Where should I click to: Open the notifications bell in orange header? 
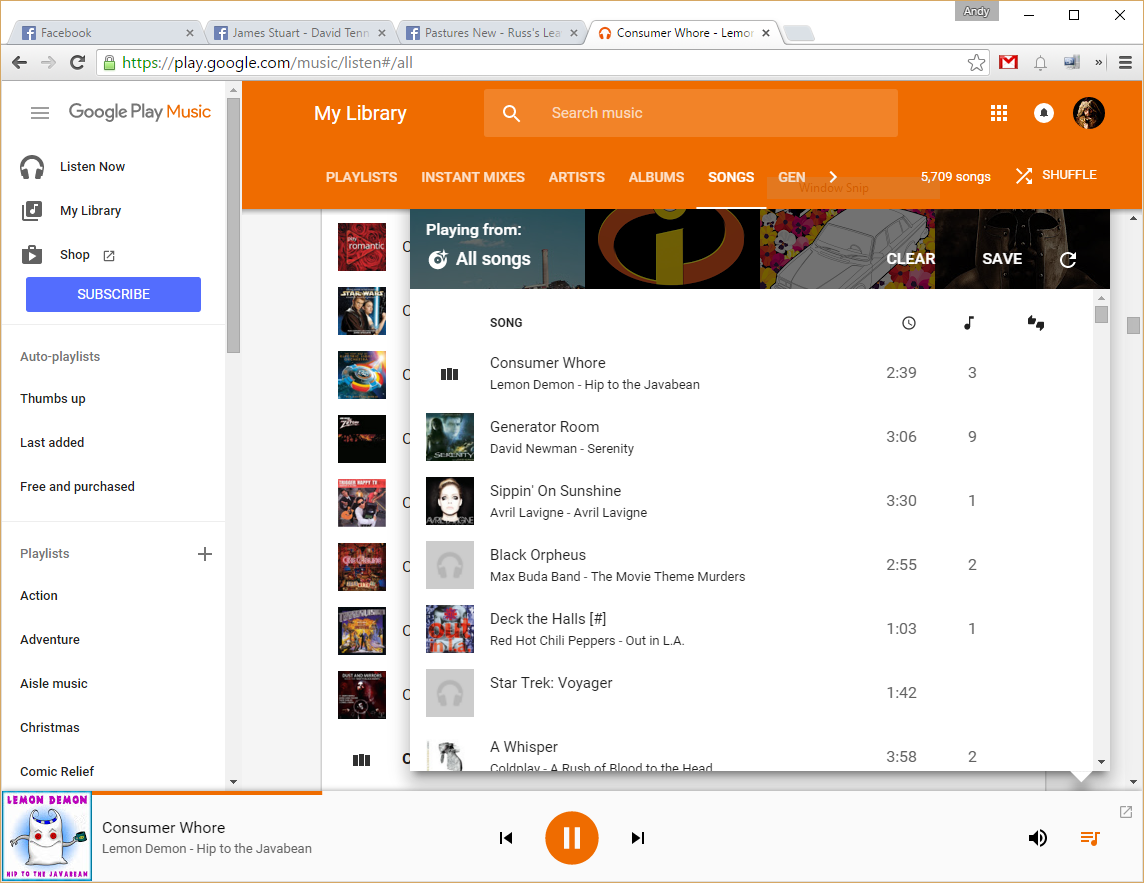pos(1044,113)
